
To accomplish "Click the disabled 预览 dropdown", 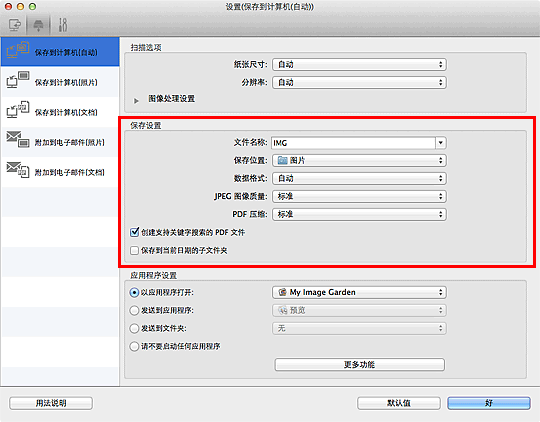I will point(359,310).
